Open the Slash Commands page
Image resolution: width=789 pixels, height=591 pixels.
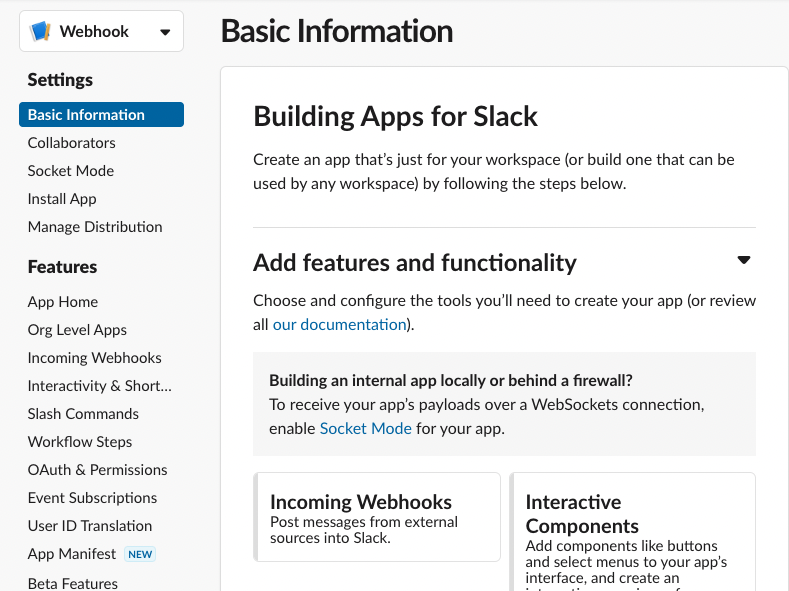pyautogui.click(x=83, y=414)
